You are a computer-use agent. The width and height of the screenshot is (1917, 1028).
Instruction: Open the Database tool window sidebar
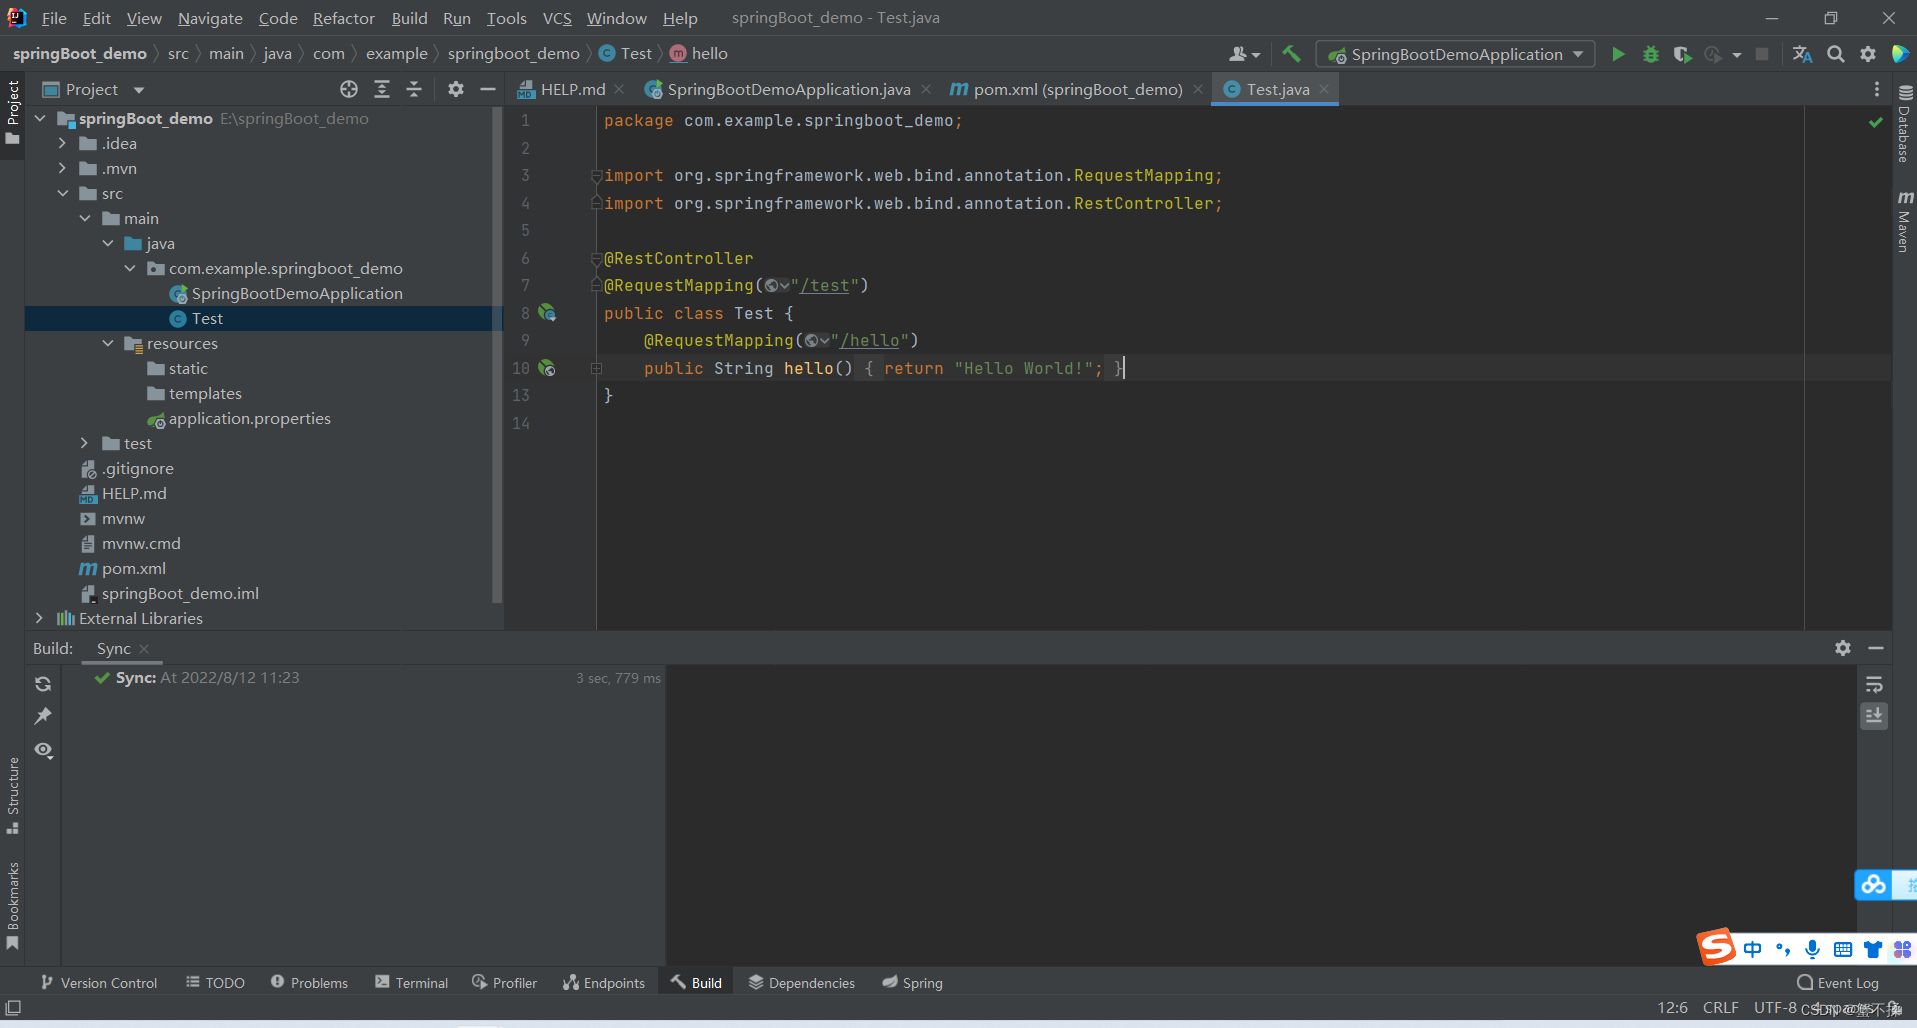1903,140
